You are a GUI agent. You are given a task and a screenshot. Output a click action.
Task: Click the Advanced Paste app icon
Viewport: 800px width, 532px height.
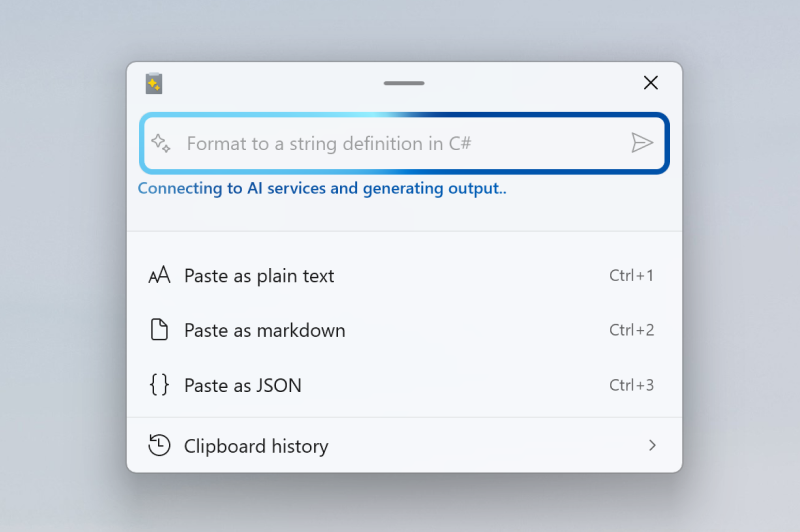pos(154,83)
